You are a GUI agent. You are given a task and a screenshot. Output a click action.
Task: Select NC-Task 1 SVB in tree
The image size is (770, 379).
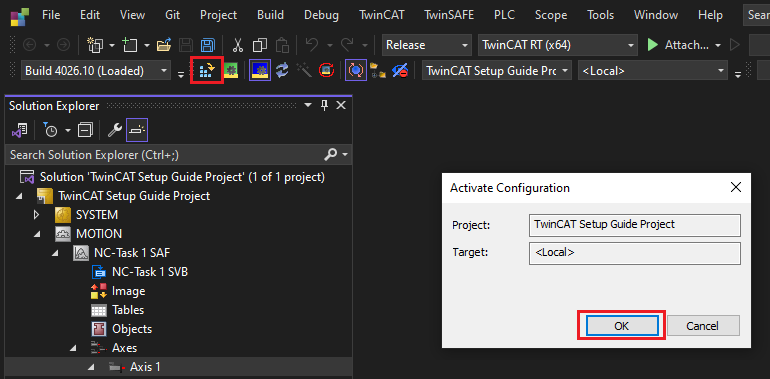point(150,271)
